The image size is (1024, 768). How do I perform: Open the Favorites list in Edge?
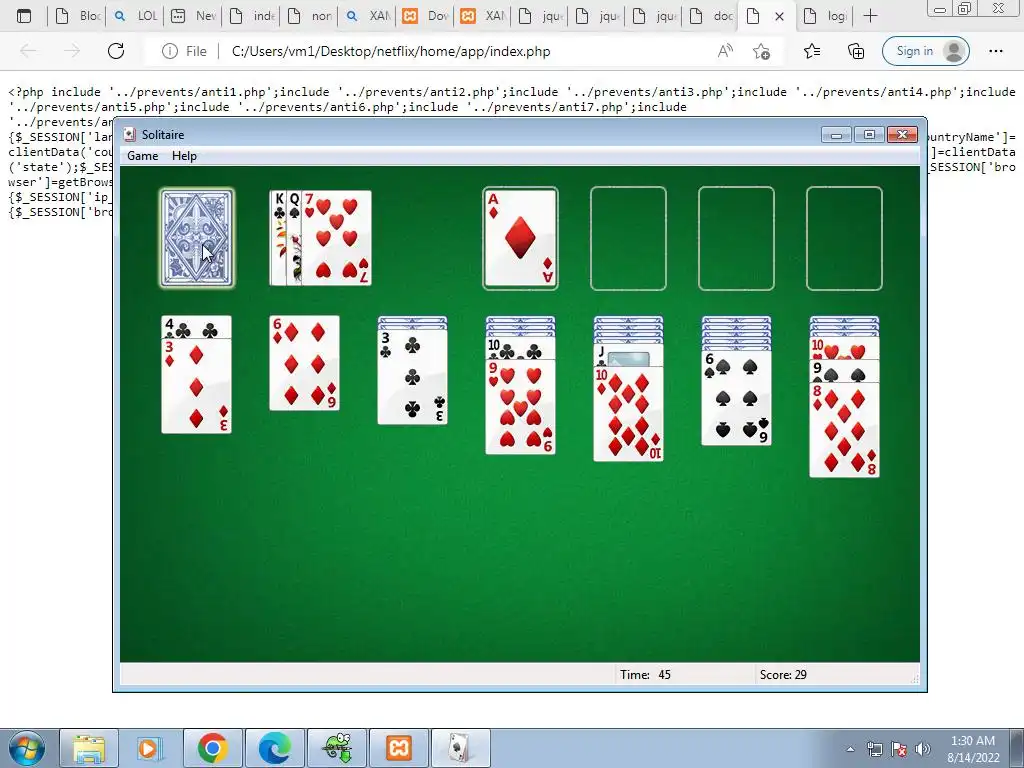812,51
